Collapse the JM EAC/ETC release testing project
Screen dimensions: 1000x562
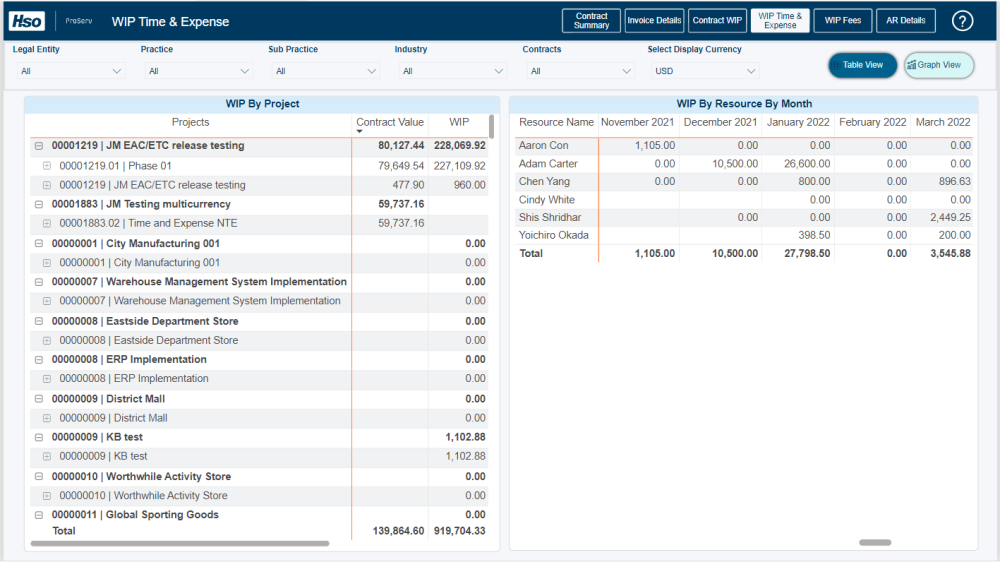pos(39,146)
